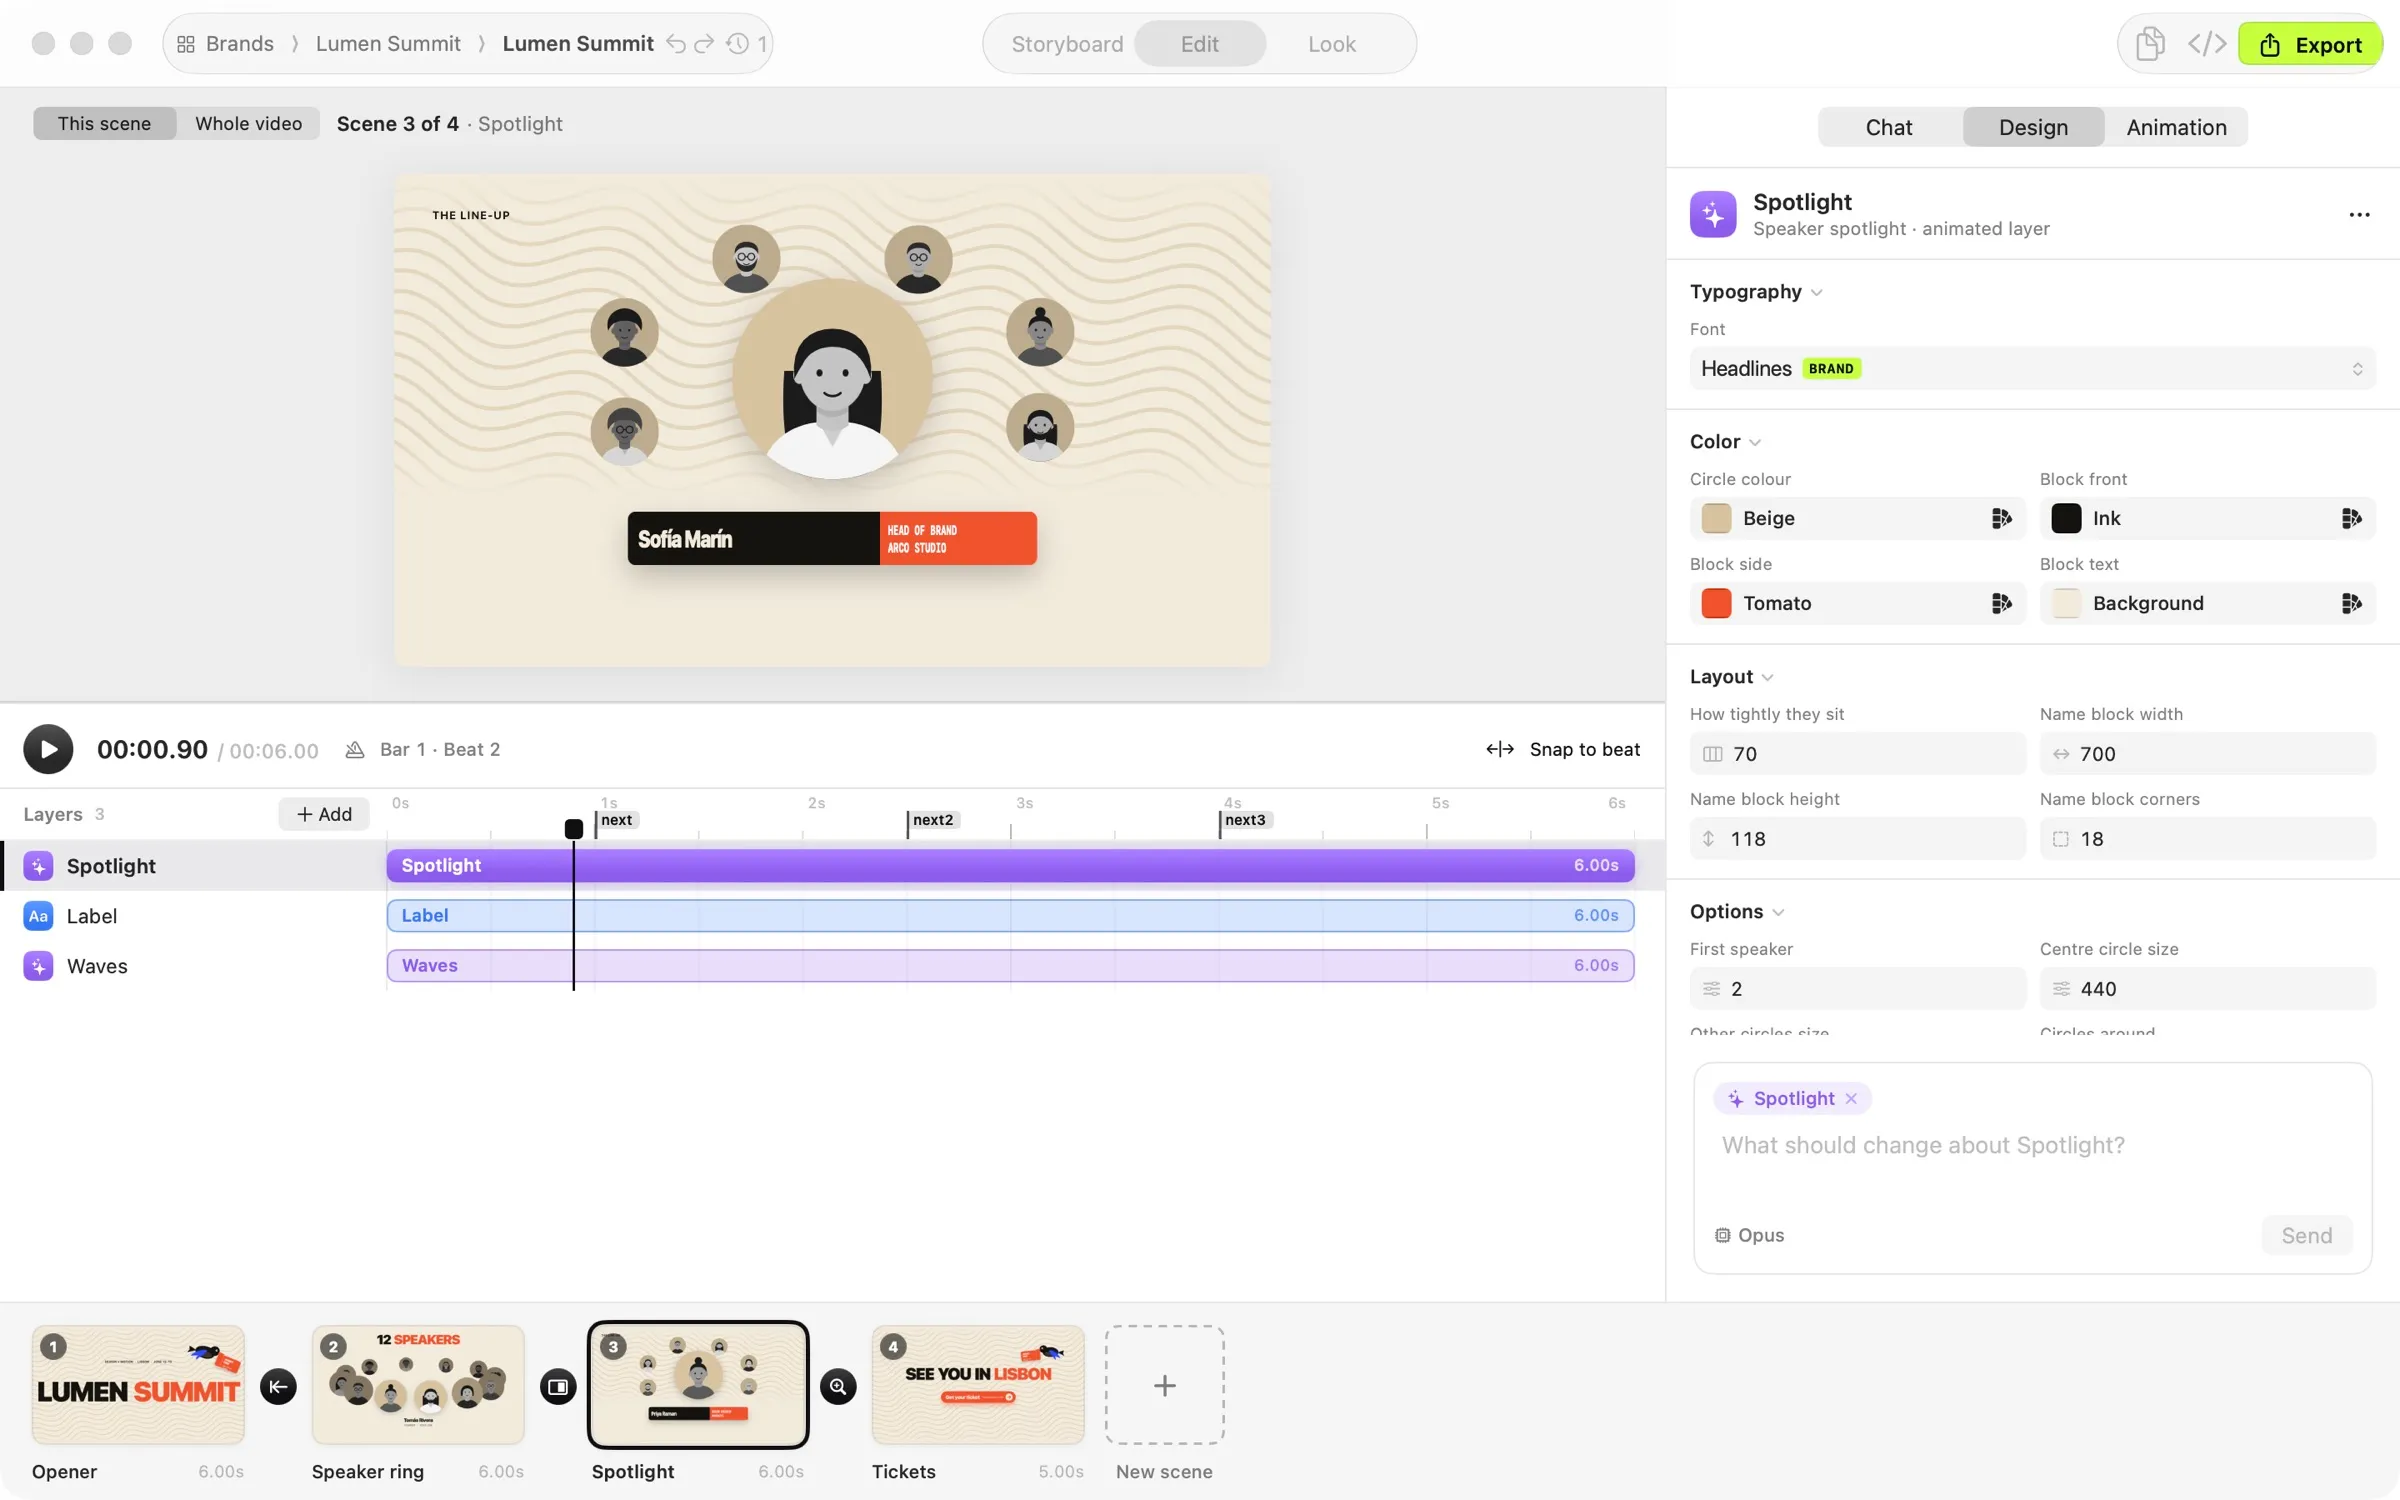Collapse the Options section
This screenshot has height=1500, width=2400.
point(1736,912)
